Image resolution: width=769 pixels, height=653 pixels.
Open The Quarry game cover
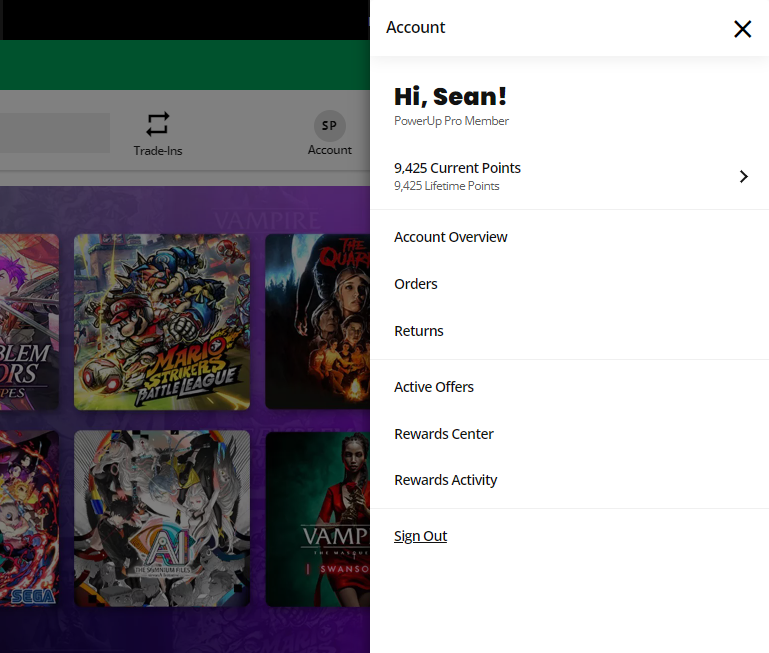(318, 322)
